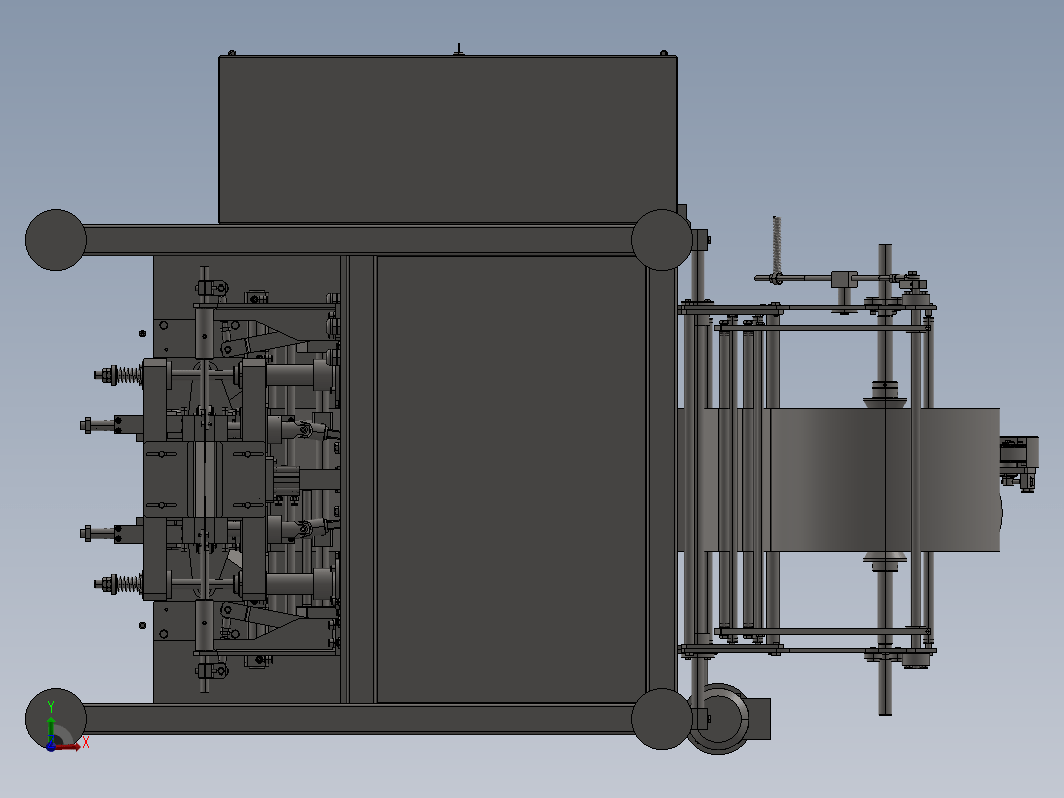
Task: Pick the bottom-right round foot pad
Action: click(662, 719)
